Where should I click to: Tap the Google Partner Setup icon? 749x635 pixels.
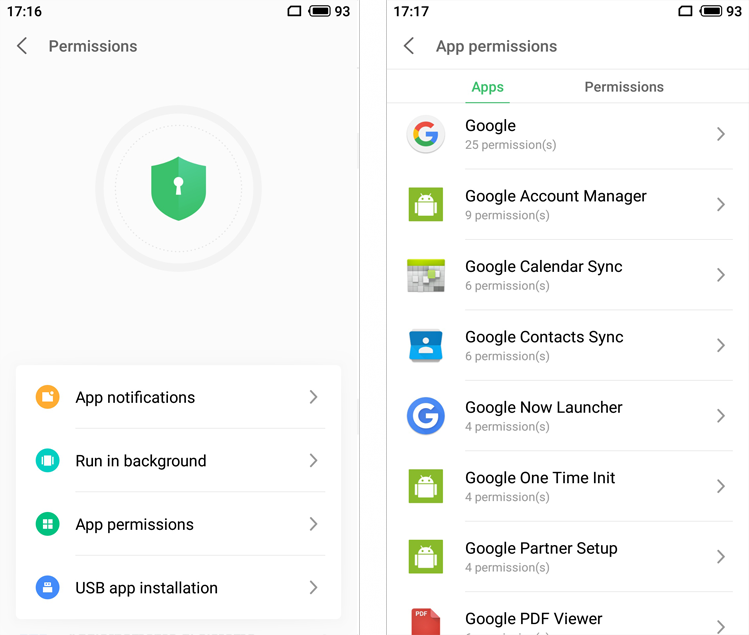426,557
